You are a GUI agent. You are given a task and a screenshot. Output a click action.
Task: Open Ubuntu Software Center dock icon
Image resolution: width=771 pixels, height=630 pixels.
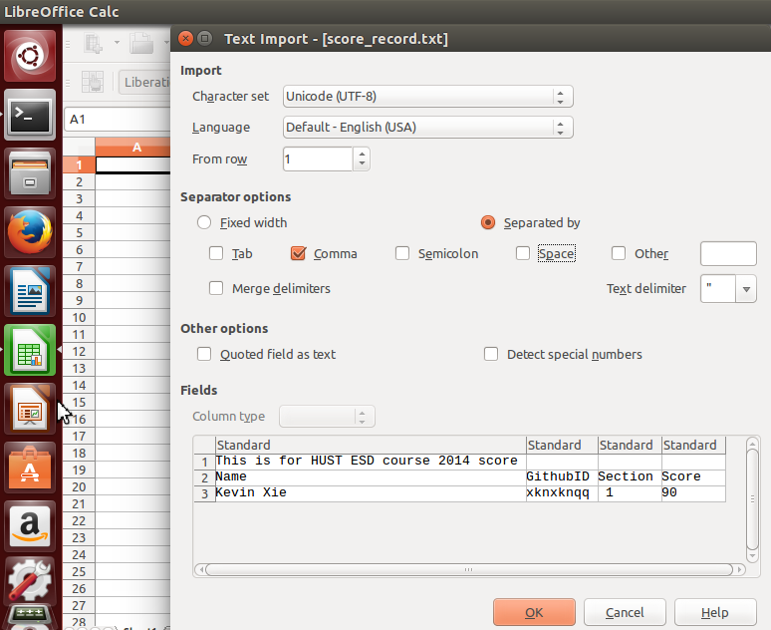30,468
